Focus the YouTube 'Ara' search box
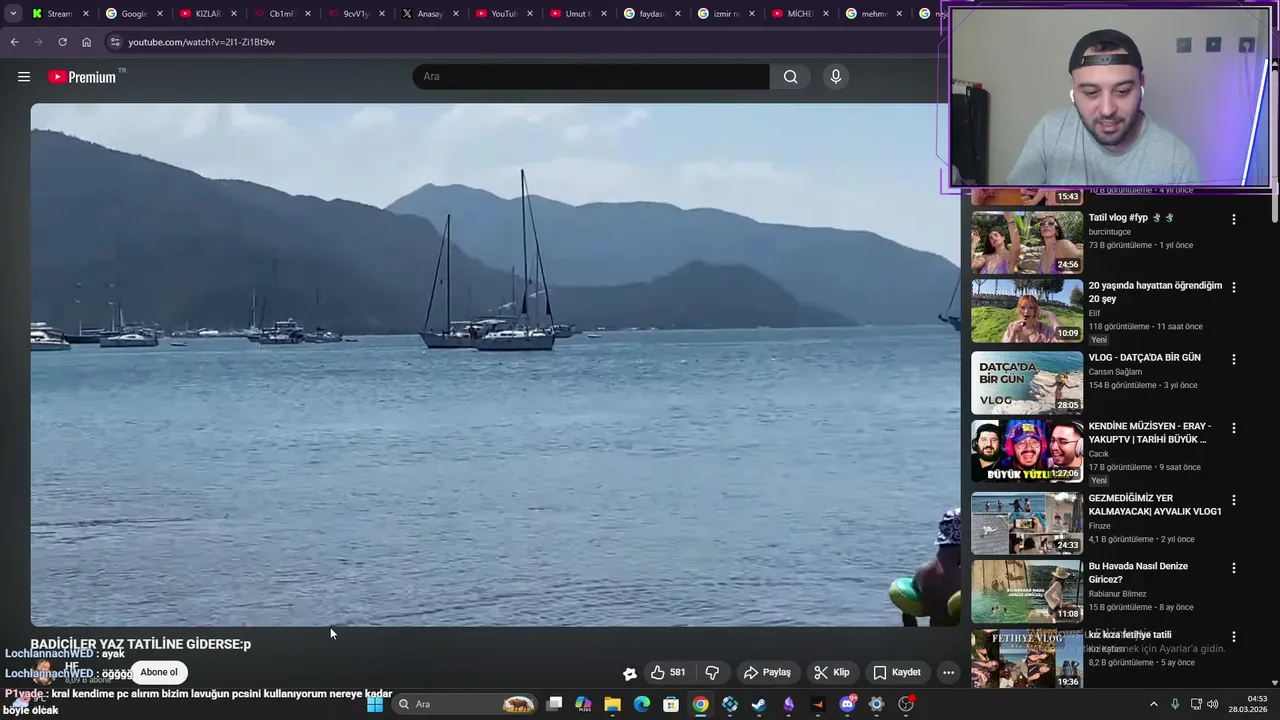 tap(591, 77)
